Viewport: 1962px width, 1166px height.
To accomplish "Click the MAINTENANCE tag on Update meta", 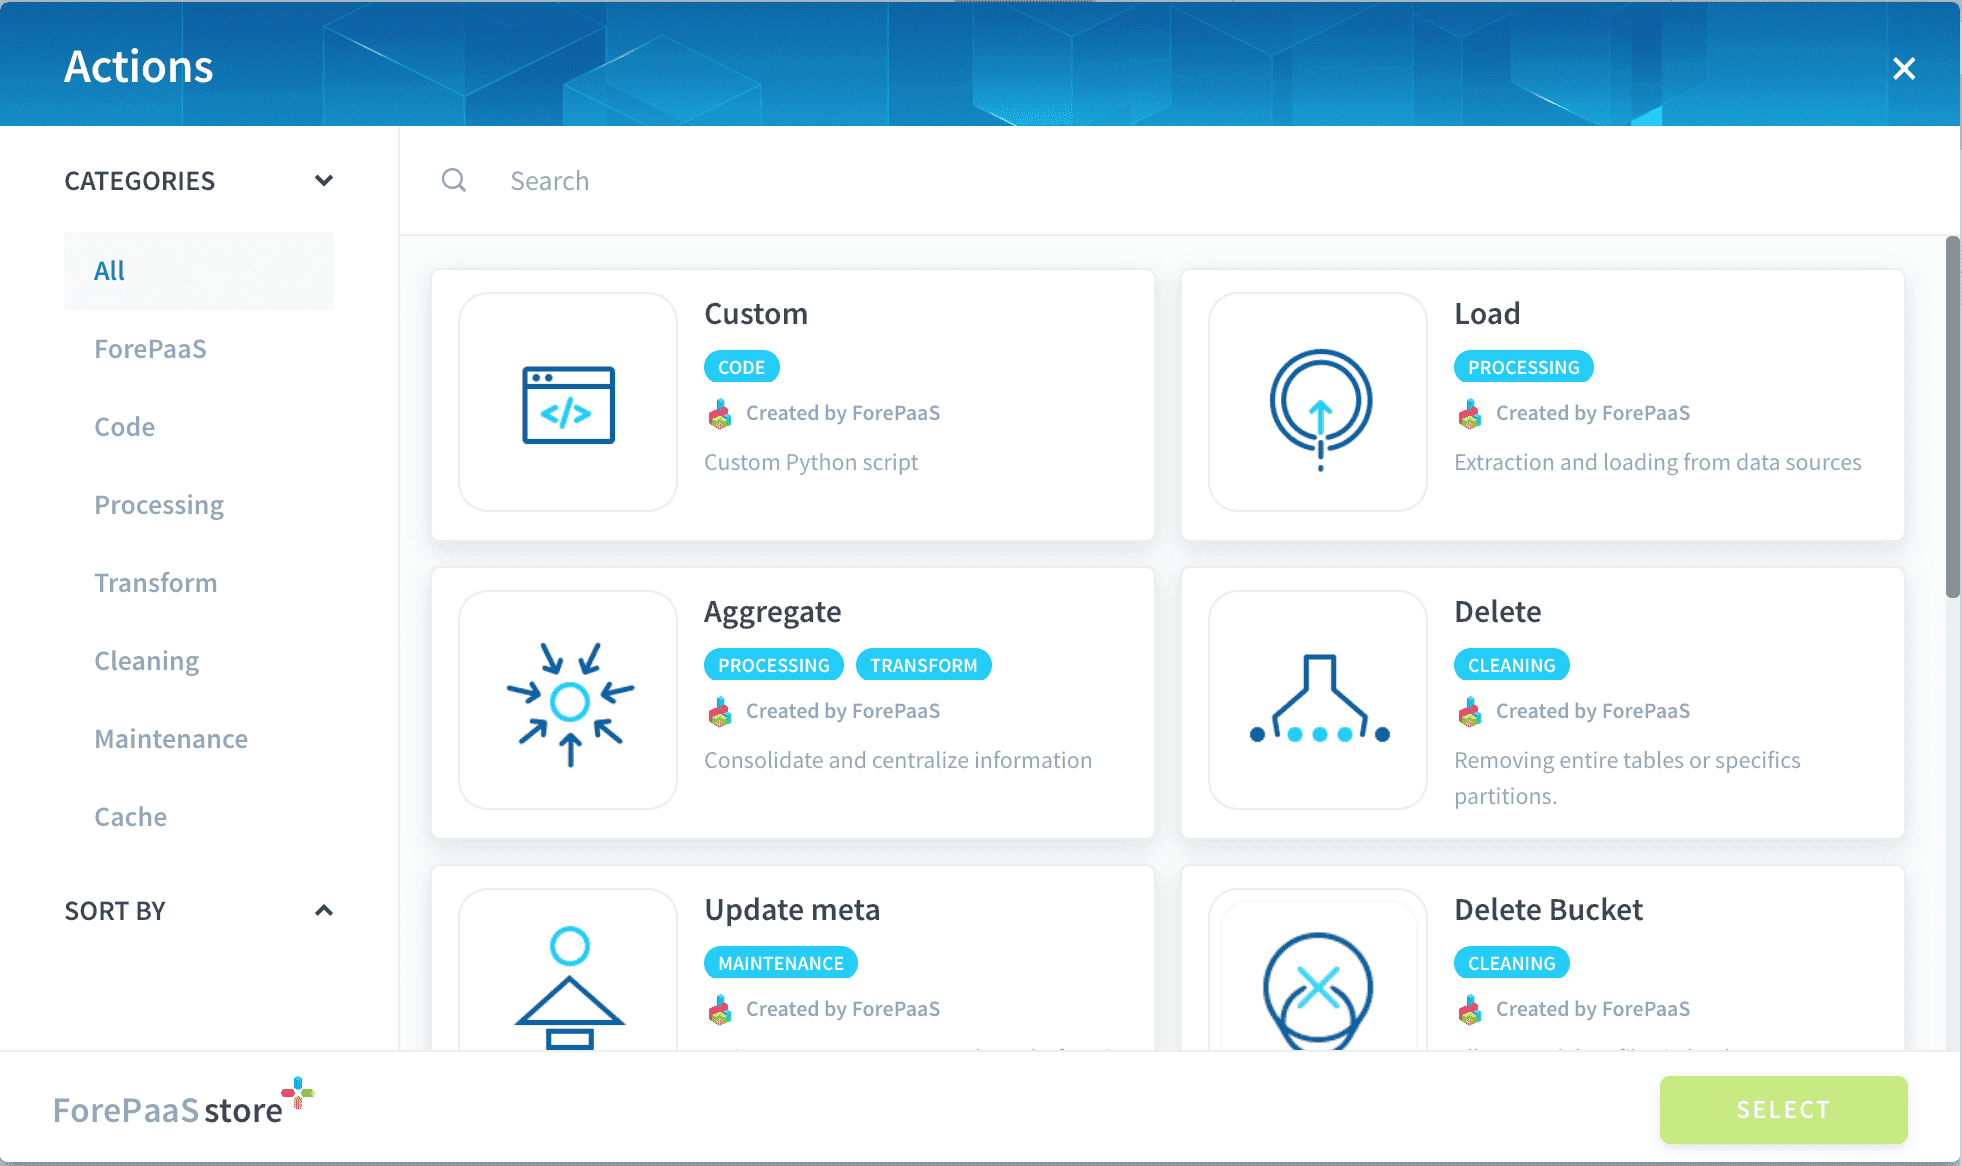I will (x=781, y=963).
